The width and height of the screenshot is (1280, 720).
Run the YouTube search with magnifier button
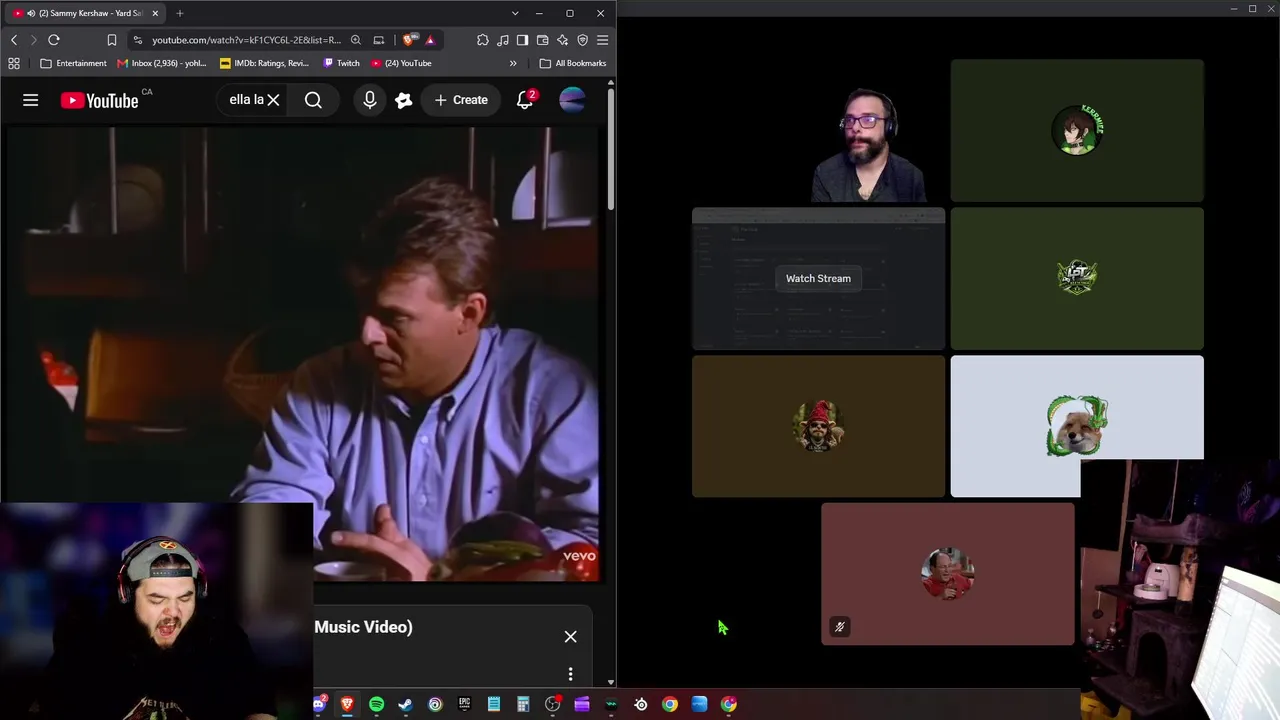click(x=313, y=100)
